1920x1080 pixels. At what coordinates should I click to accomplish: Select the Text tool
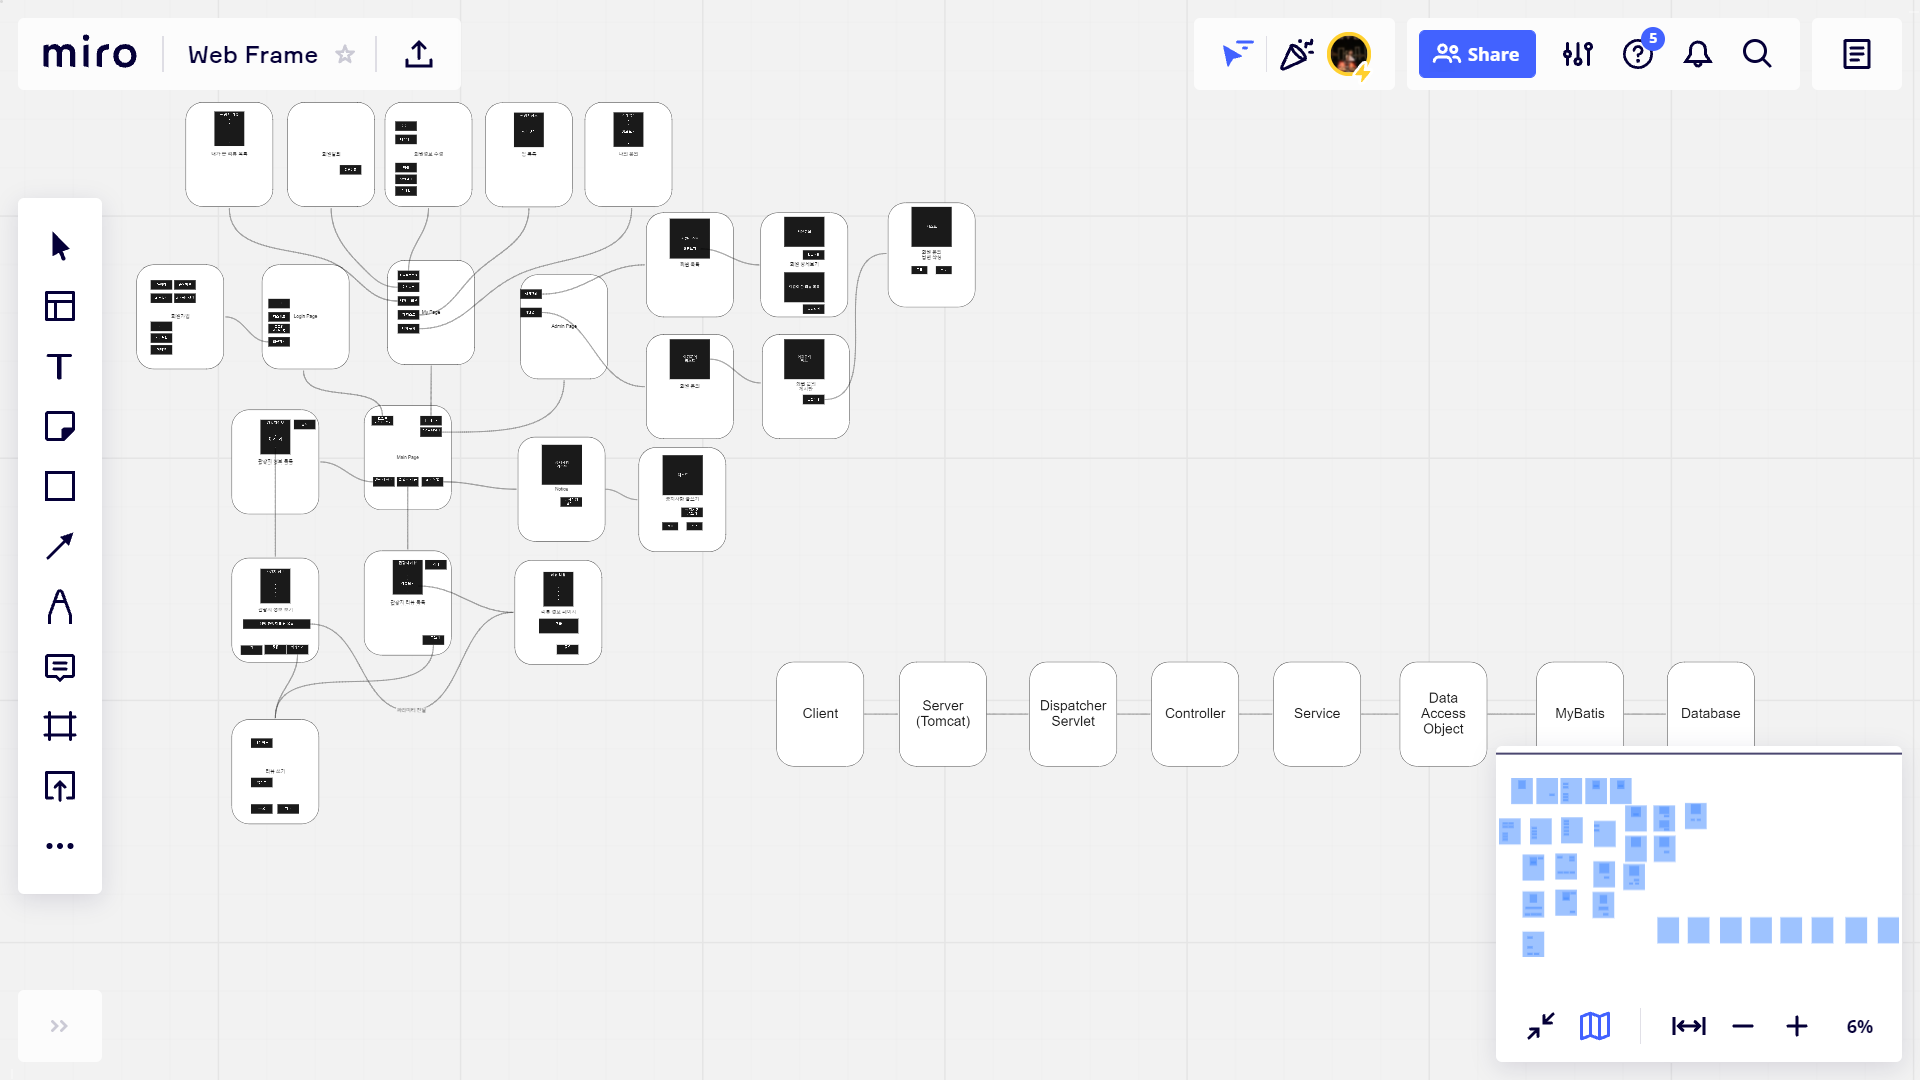tap(60, 366)
